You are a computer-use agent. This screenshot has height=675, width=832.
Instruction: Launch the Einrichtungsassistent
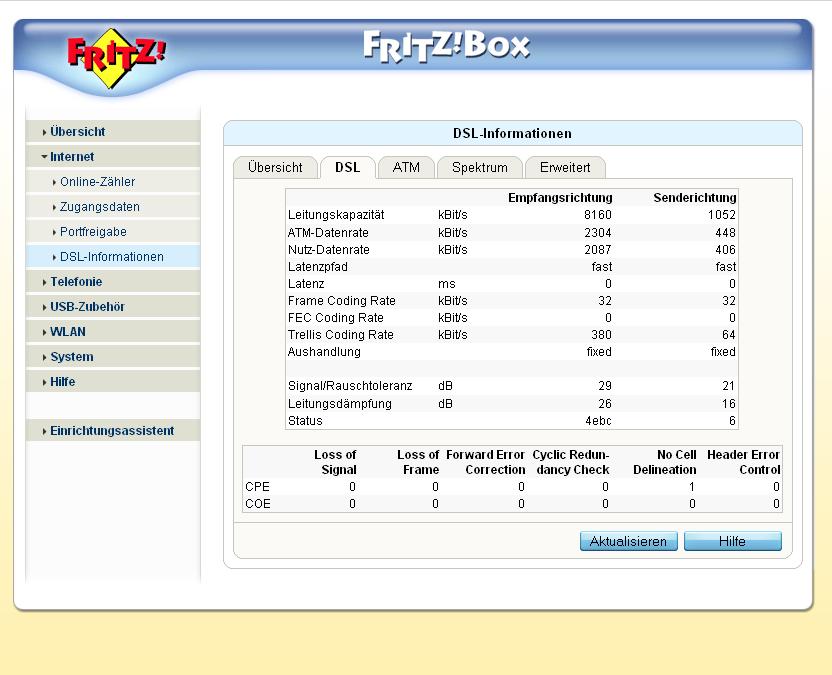(112, 431)
